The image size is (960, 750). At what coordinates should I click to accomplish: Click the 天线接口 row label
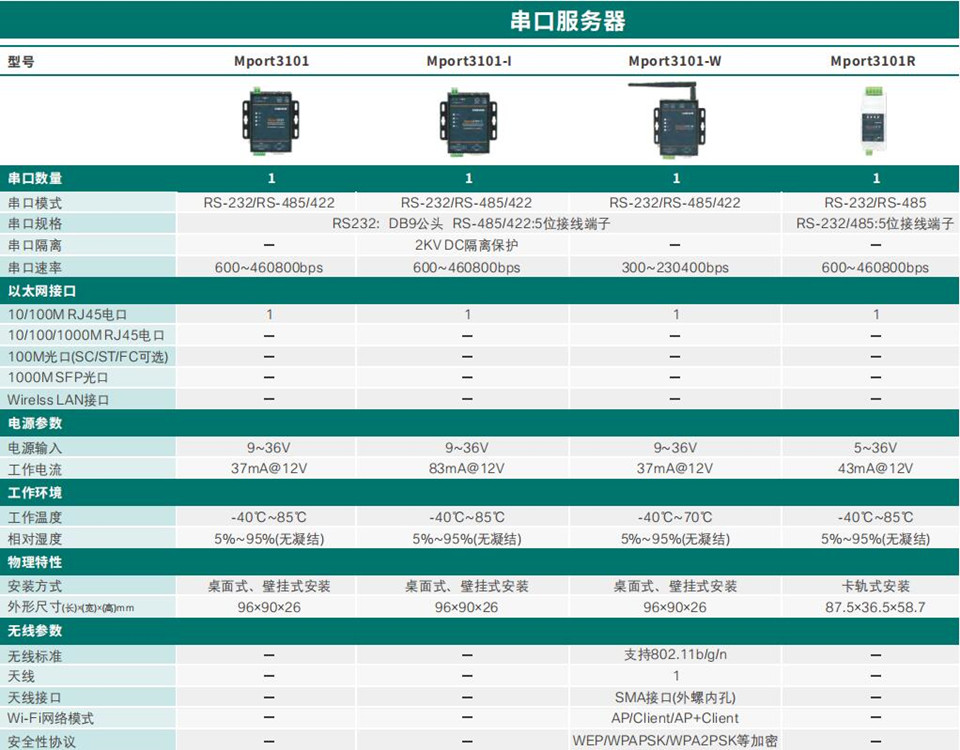coord(35,697)
